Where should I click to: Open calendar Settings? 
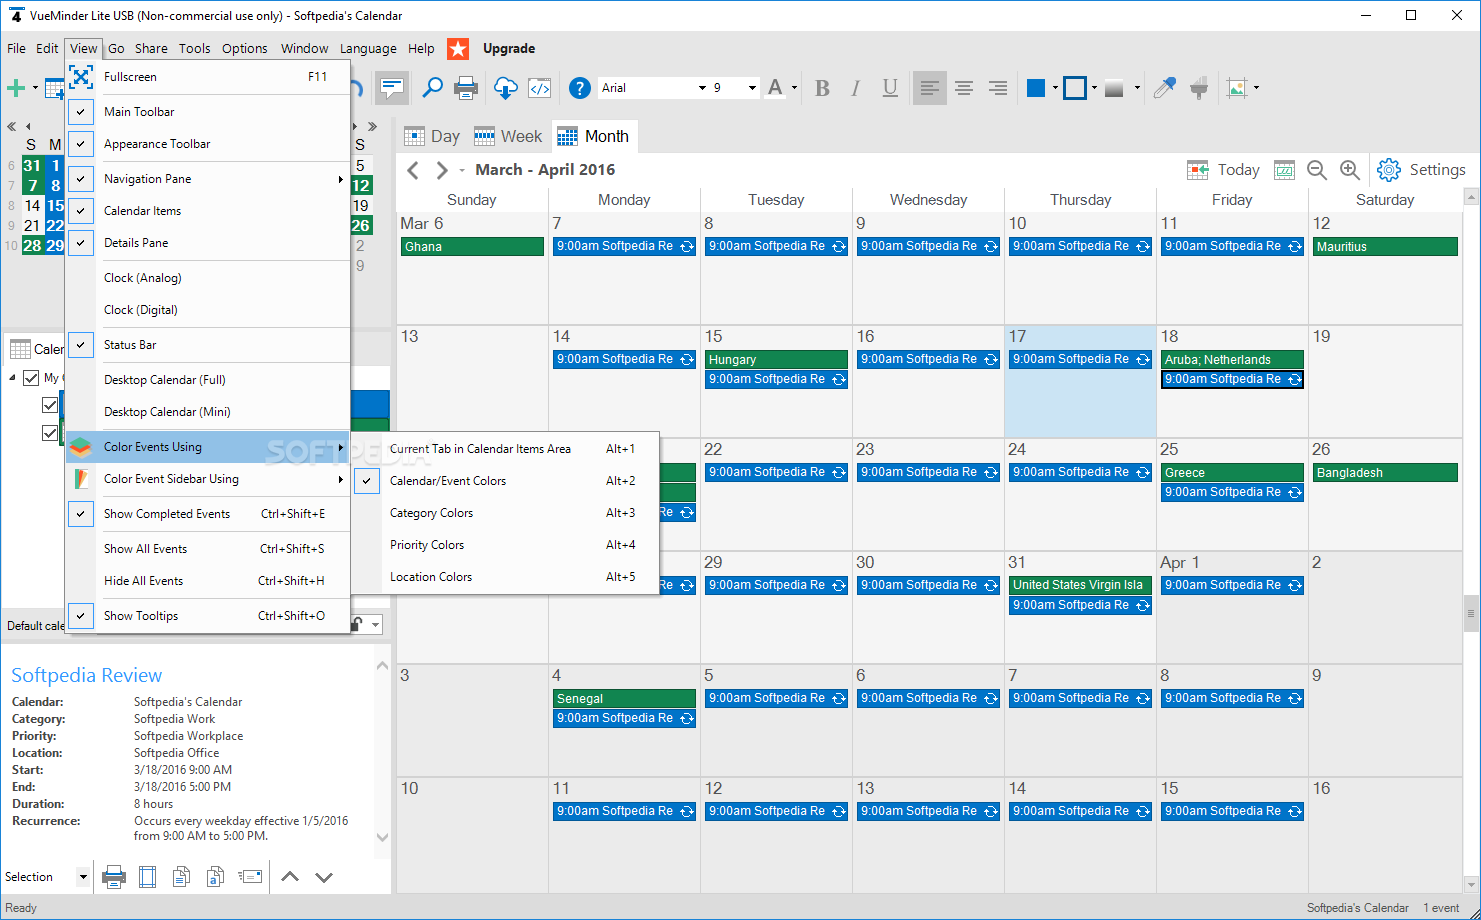[1421, 170]
